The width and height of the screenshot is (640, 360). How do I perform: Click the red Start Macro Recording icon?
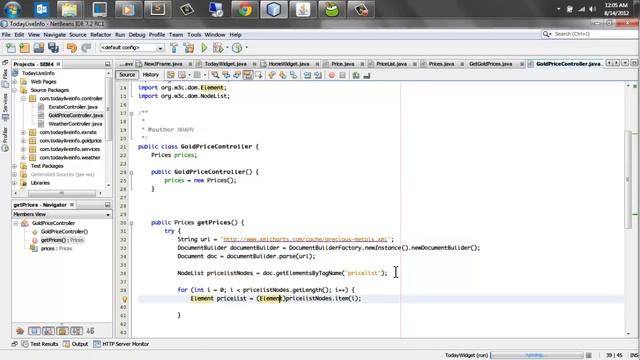[x=332, y=75]
